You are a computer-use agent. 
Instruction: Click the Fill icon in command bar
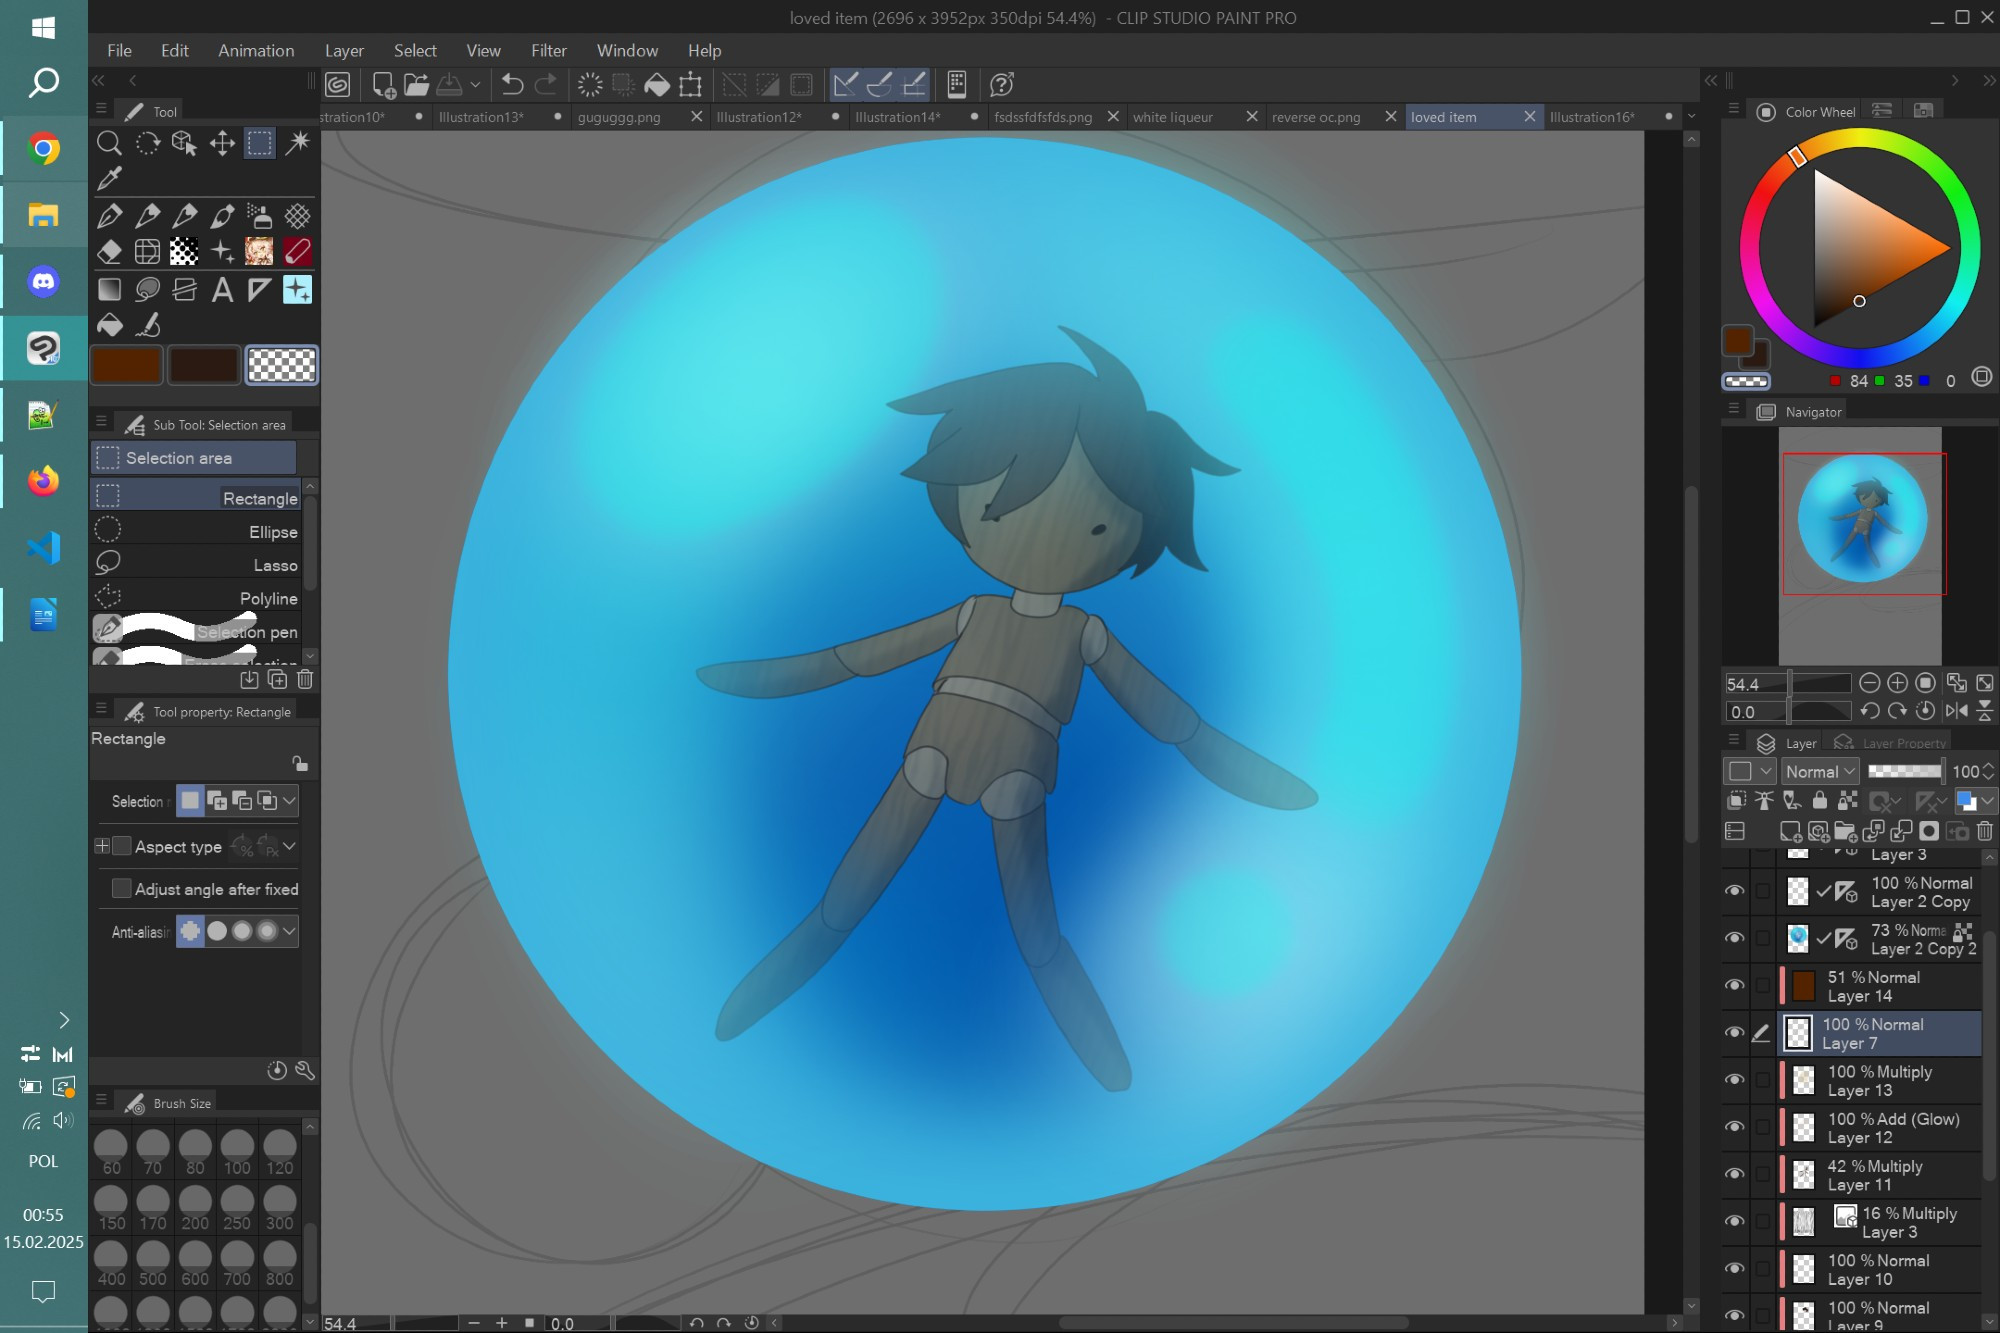[657, 85]
